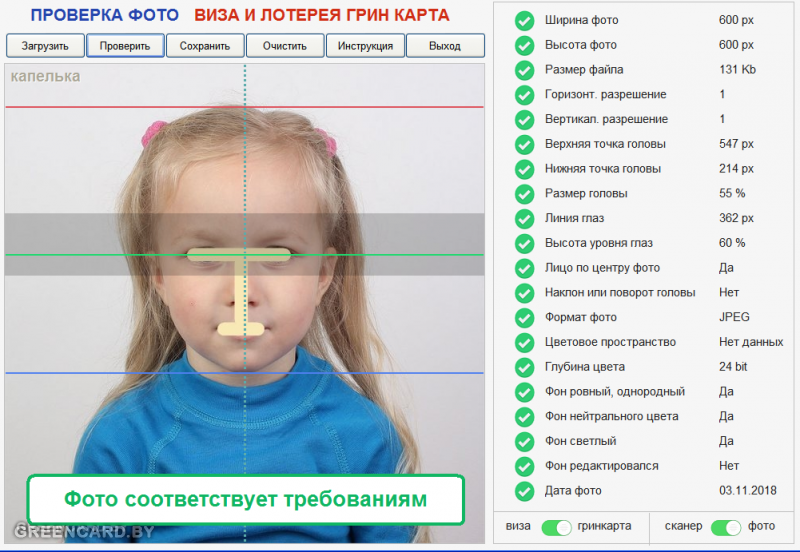Click check icon beside Наклон или поворот головы
The width and height of the screenshot is (800, 552).
click(x=524, y=293)
